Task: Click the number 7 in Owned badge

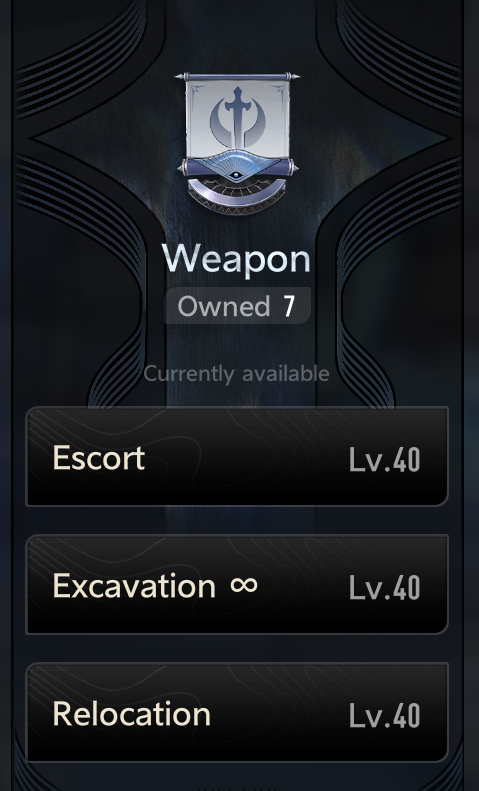Action: click(289, 306)
